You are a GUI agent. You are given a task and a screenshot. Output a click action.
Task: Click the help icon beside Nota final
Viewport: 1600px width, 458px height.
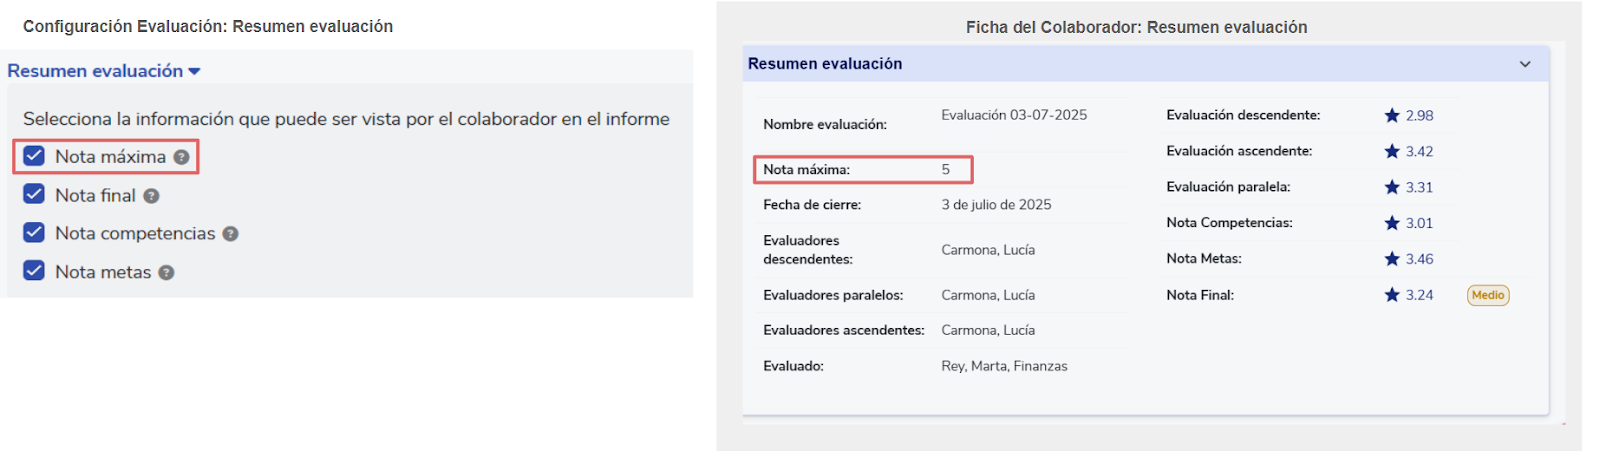click(x=151, y=196)
